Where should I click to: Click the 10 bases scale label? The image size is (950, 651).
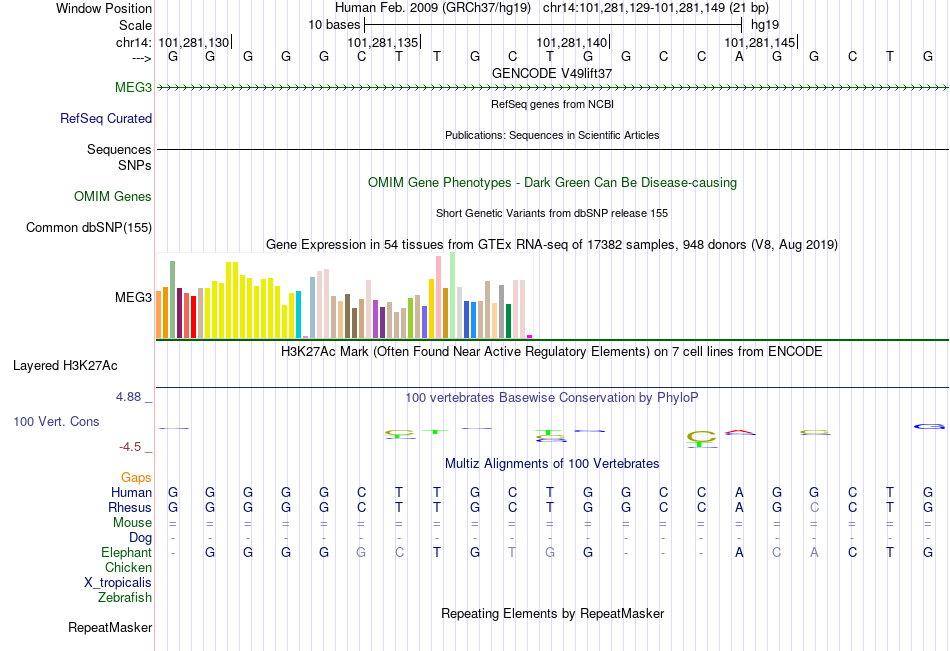point(334,25)
